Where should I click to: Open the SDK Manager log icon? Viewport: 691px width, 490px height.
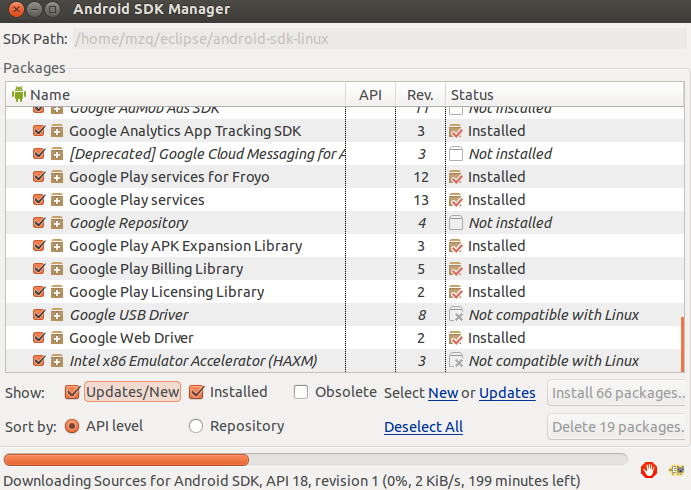676,470
